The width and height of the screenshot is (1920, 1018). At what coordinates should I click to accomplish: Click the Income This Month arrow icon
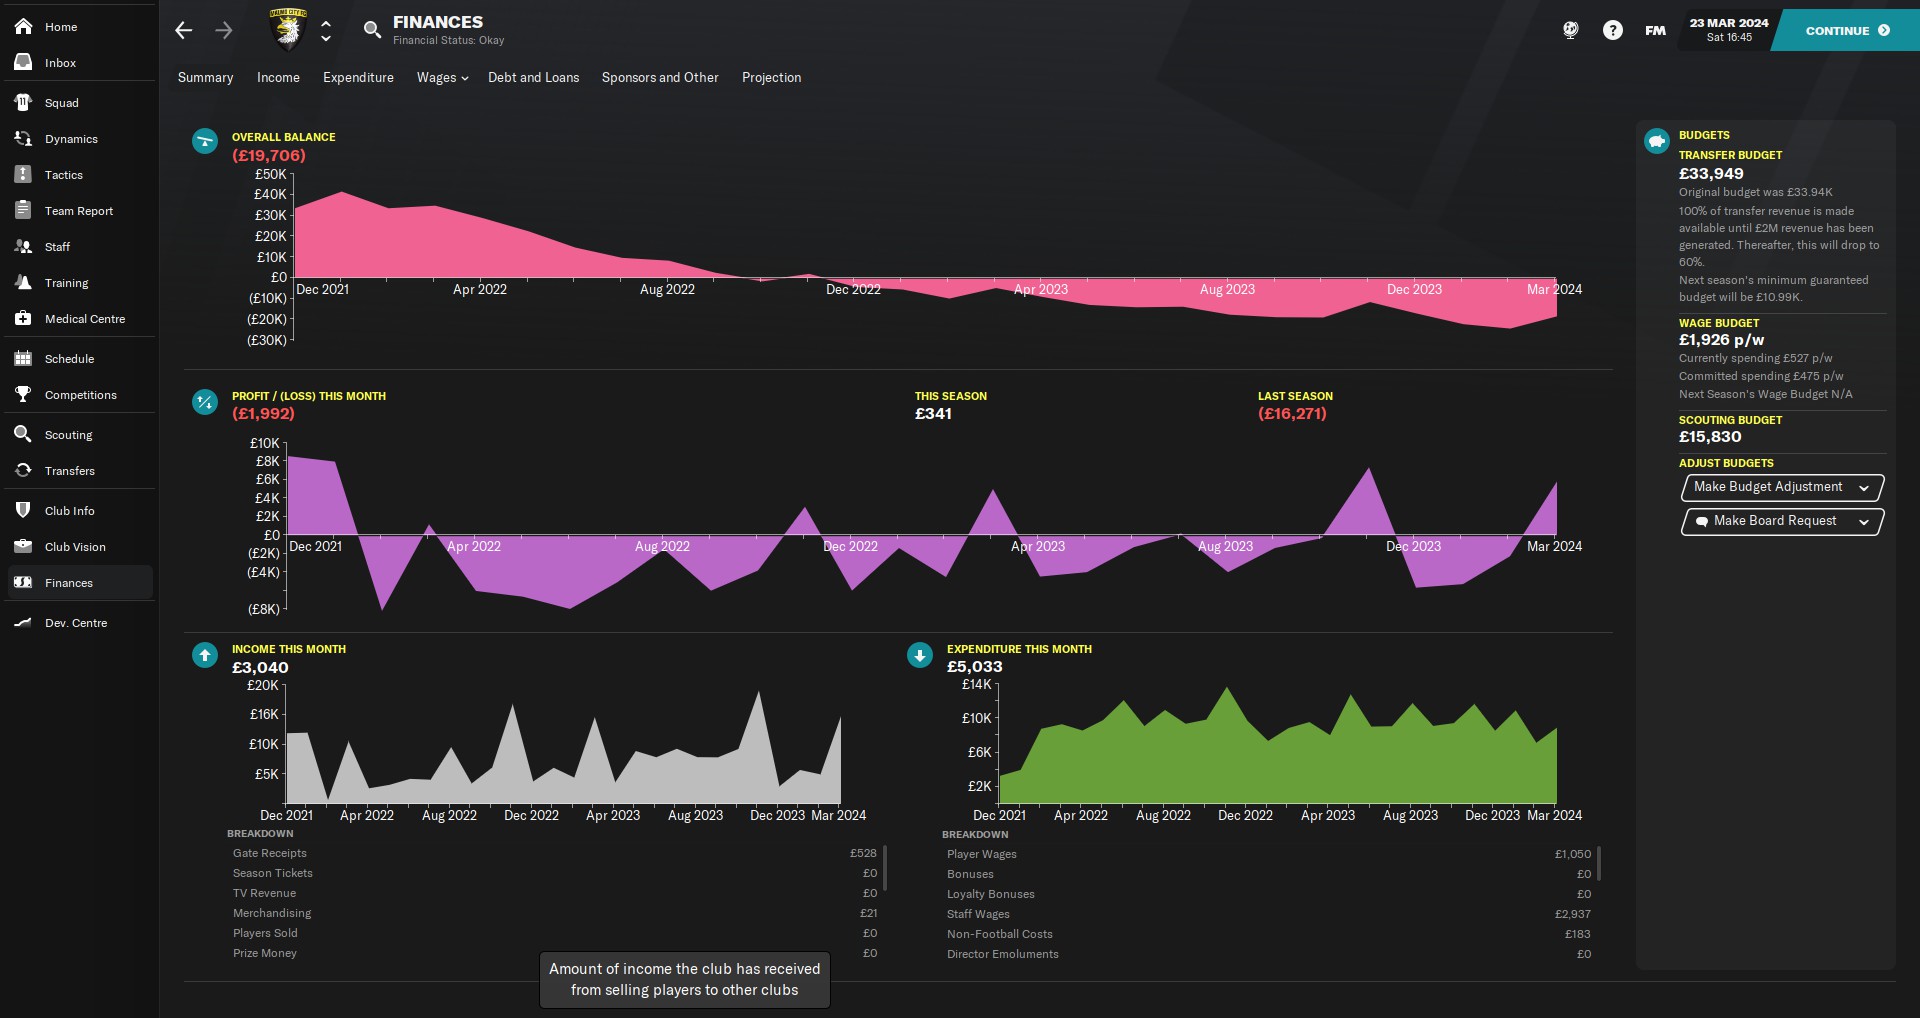coord(205,655)
